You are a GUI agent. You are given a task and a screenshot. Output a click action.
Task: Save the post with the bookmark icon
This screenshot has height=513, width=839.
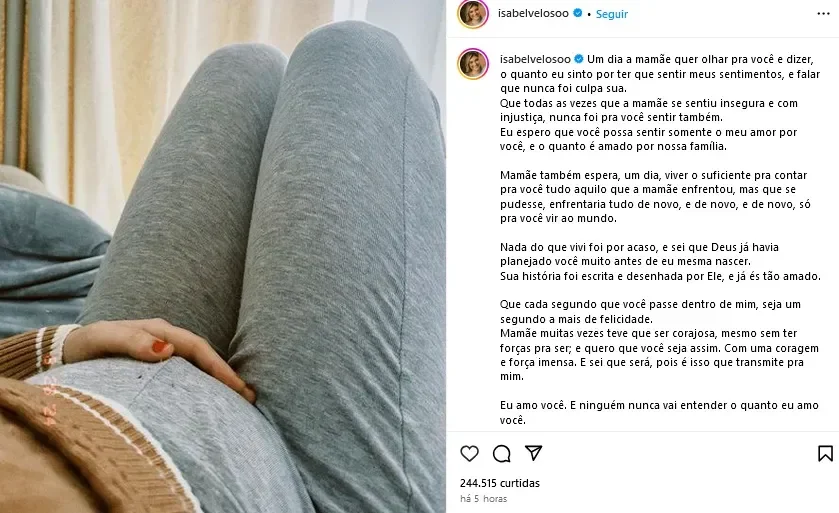click(825, 454)
